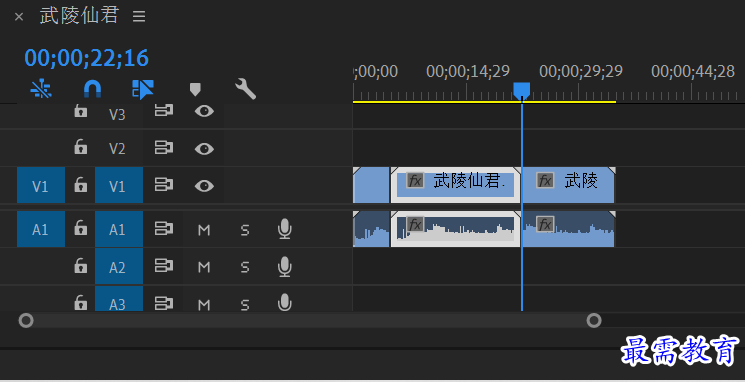
Task: Toggle V1 track targeting
Action: 119,186
